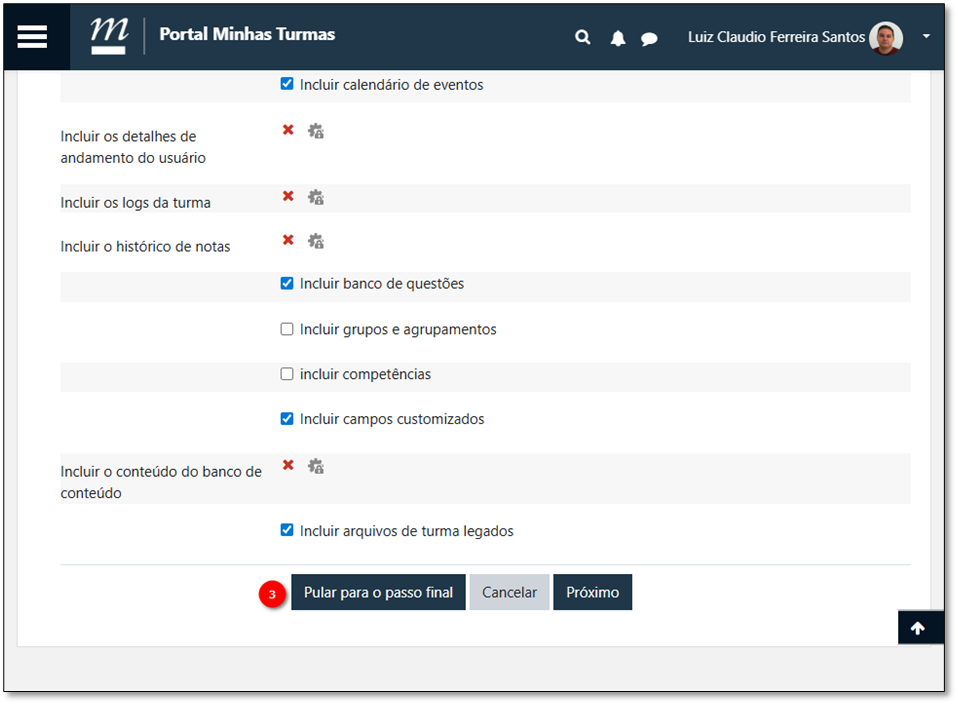Enable Incluir grupos e agrupamentos
The width and height of the screenshot is (958, 704).
tap(287, 329)
